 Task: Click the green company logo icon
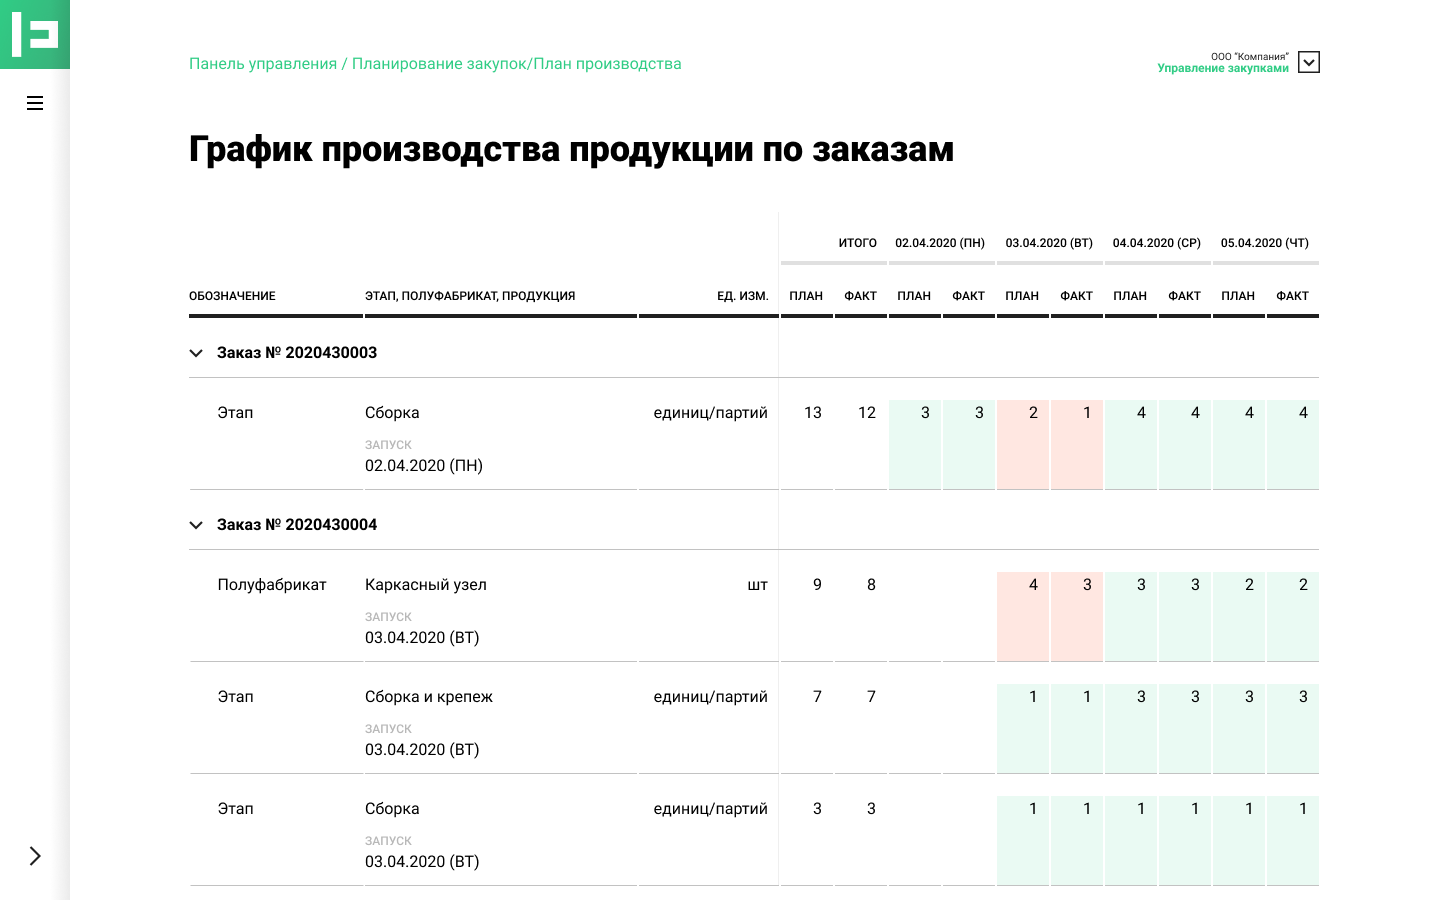point(35,34)
